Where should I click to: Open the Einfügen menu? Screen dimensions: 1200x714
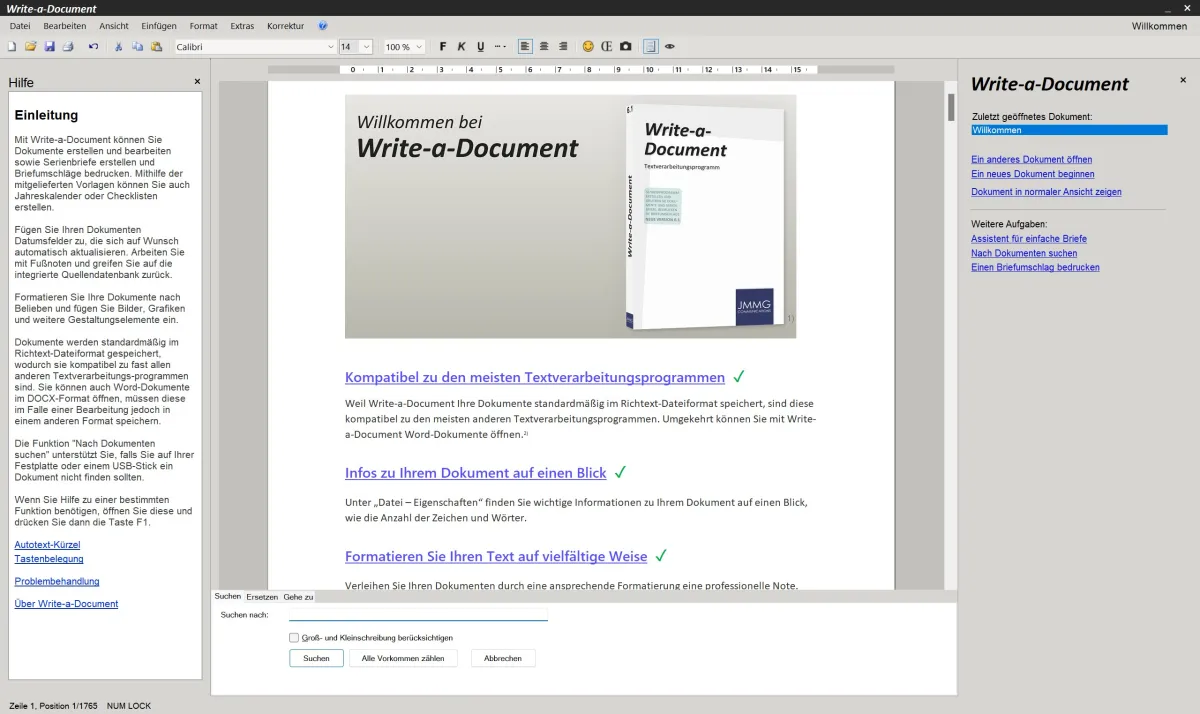point(159,26)
